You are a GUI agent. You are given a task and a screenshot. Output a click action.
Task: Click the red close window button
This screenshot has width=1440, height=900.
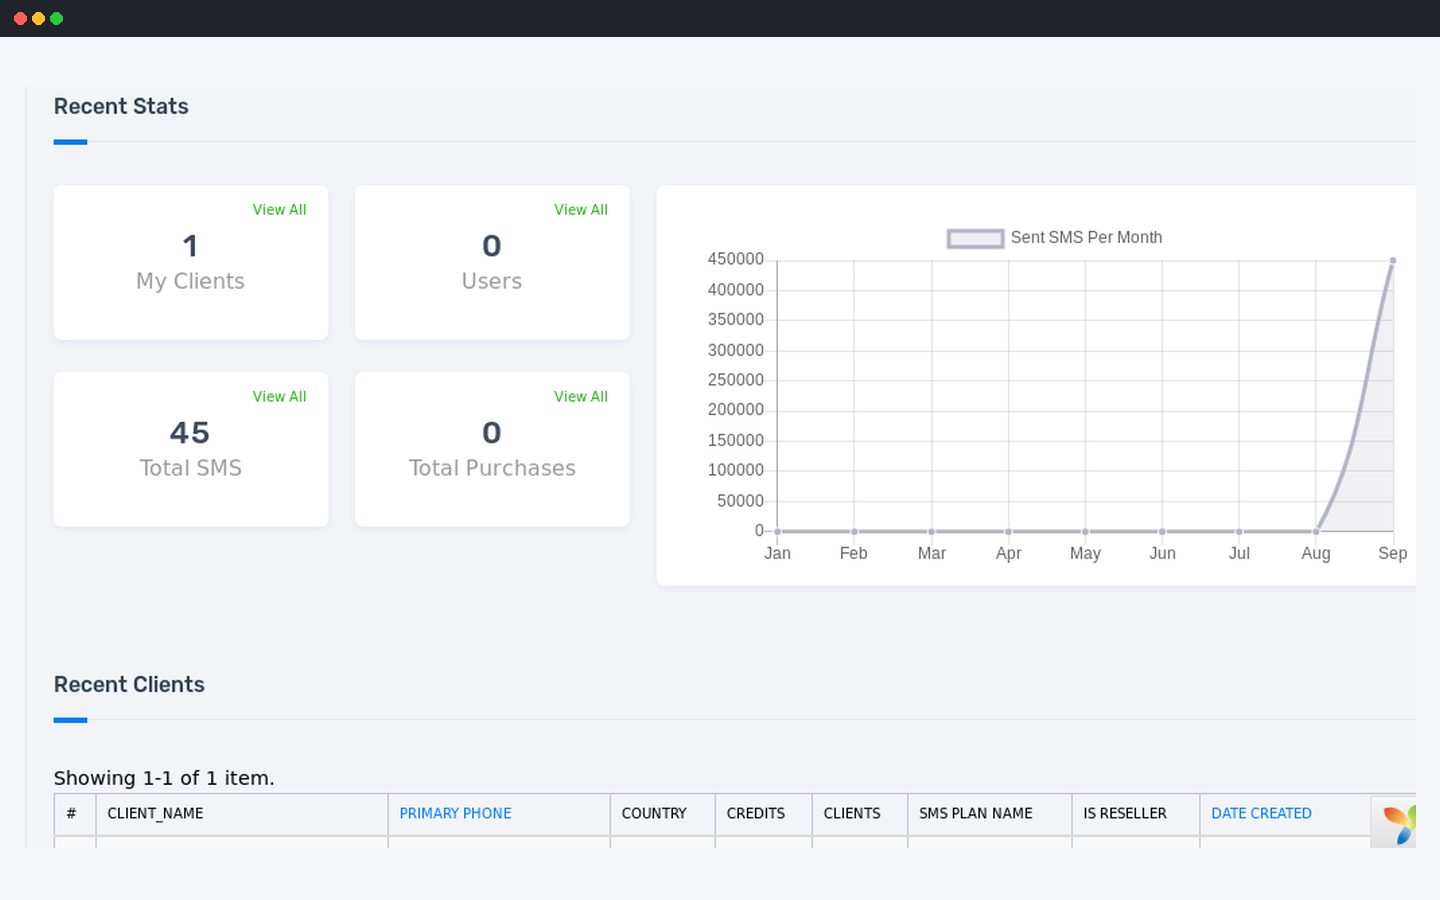[x=20, y=18]
